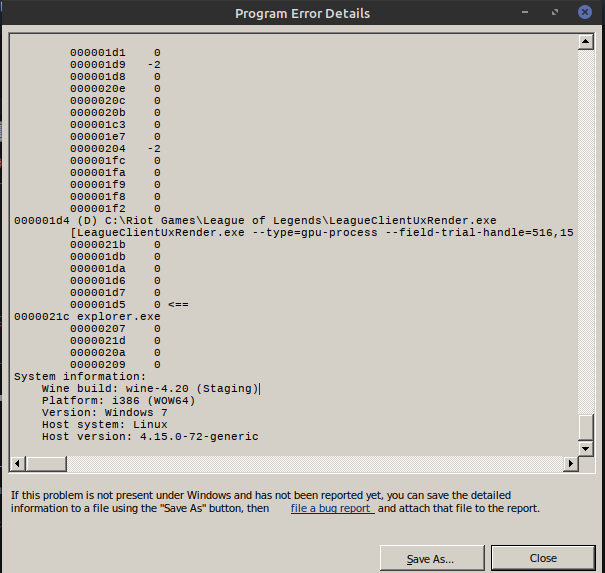Screen dimensions: 605x573
Task: Click the Close button
Action: tap(543, 558)
